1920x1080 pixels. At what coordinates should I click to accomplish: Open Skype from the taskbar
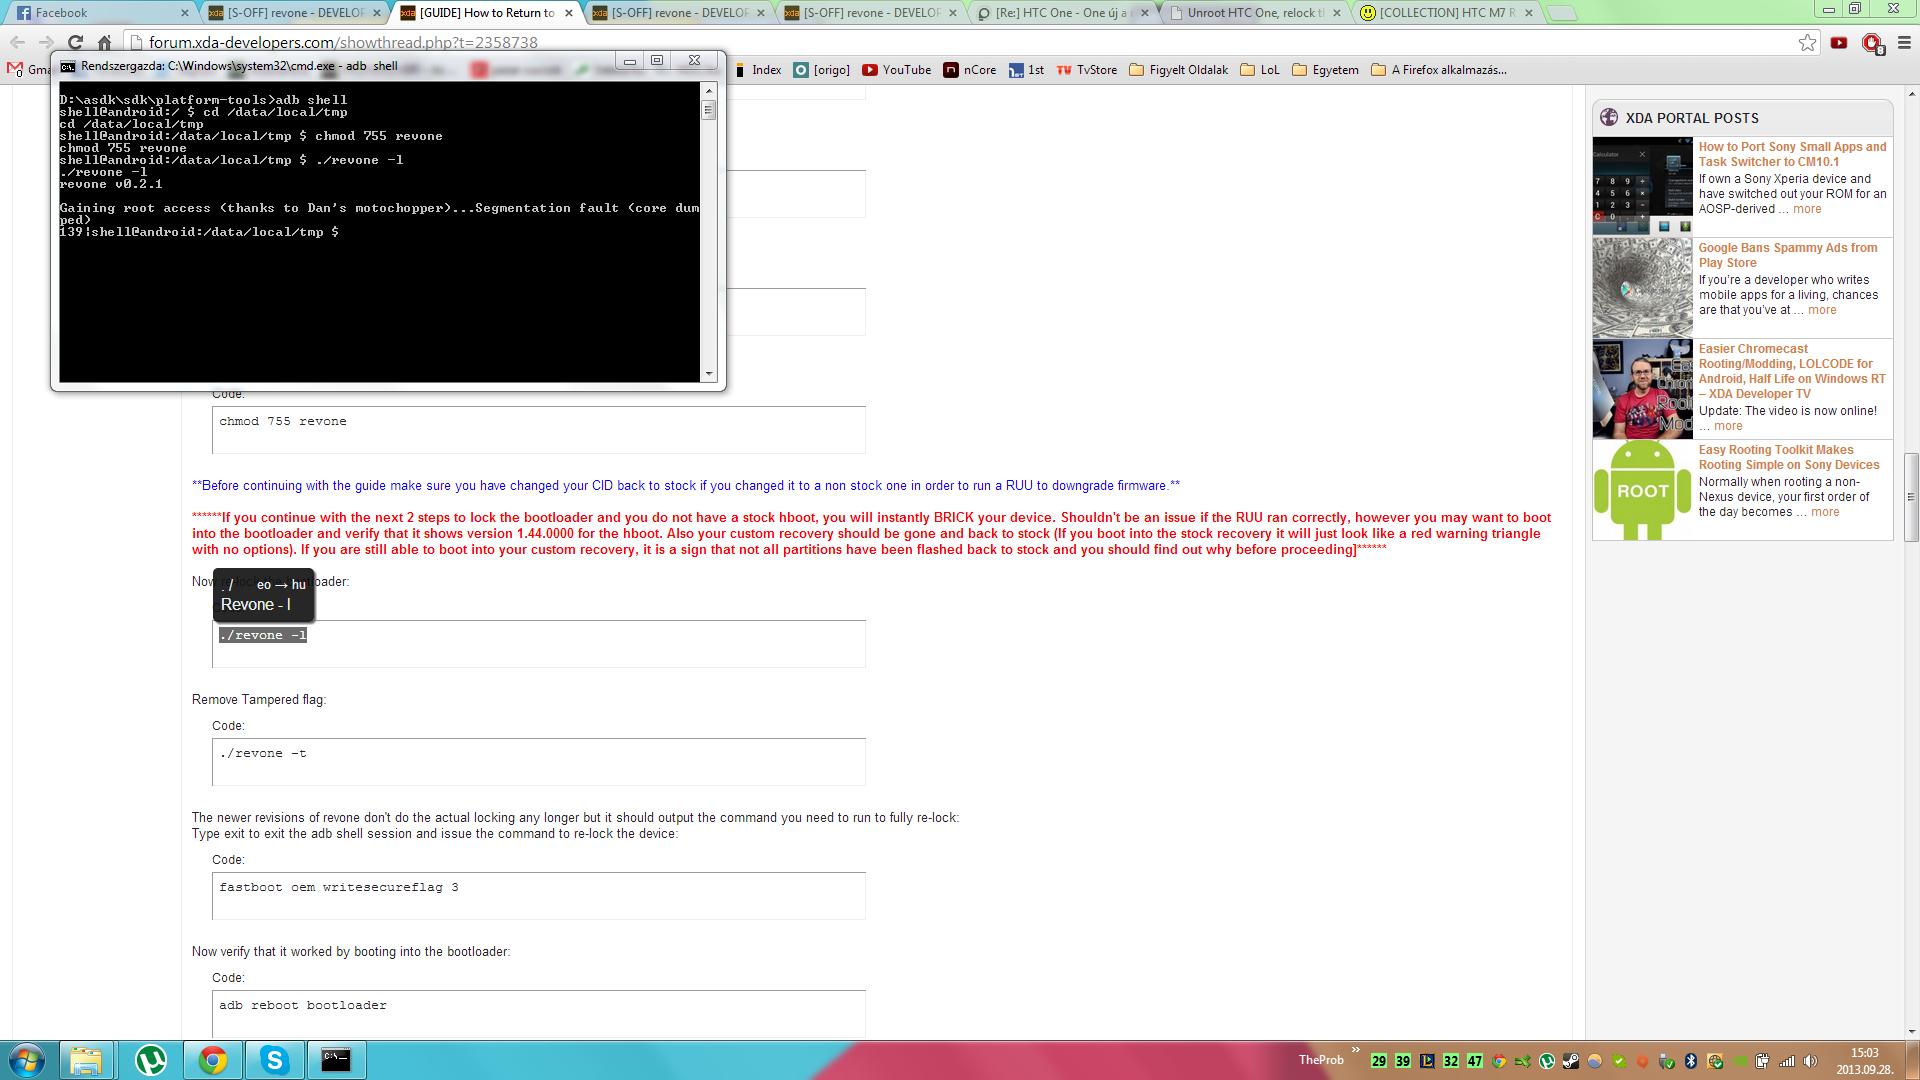(274, 1060)
